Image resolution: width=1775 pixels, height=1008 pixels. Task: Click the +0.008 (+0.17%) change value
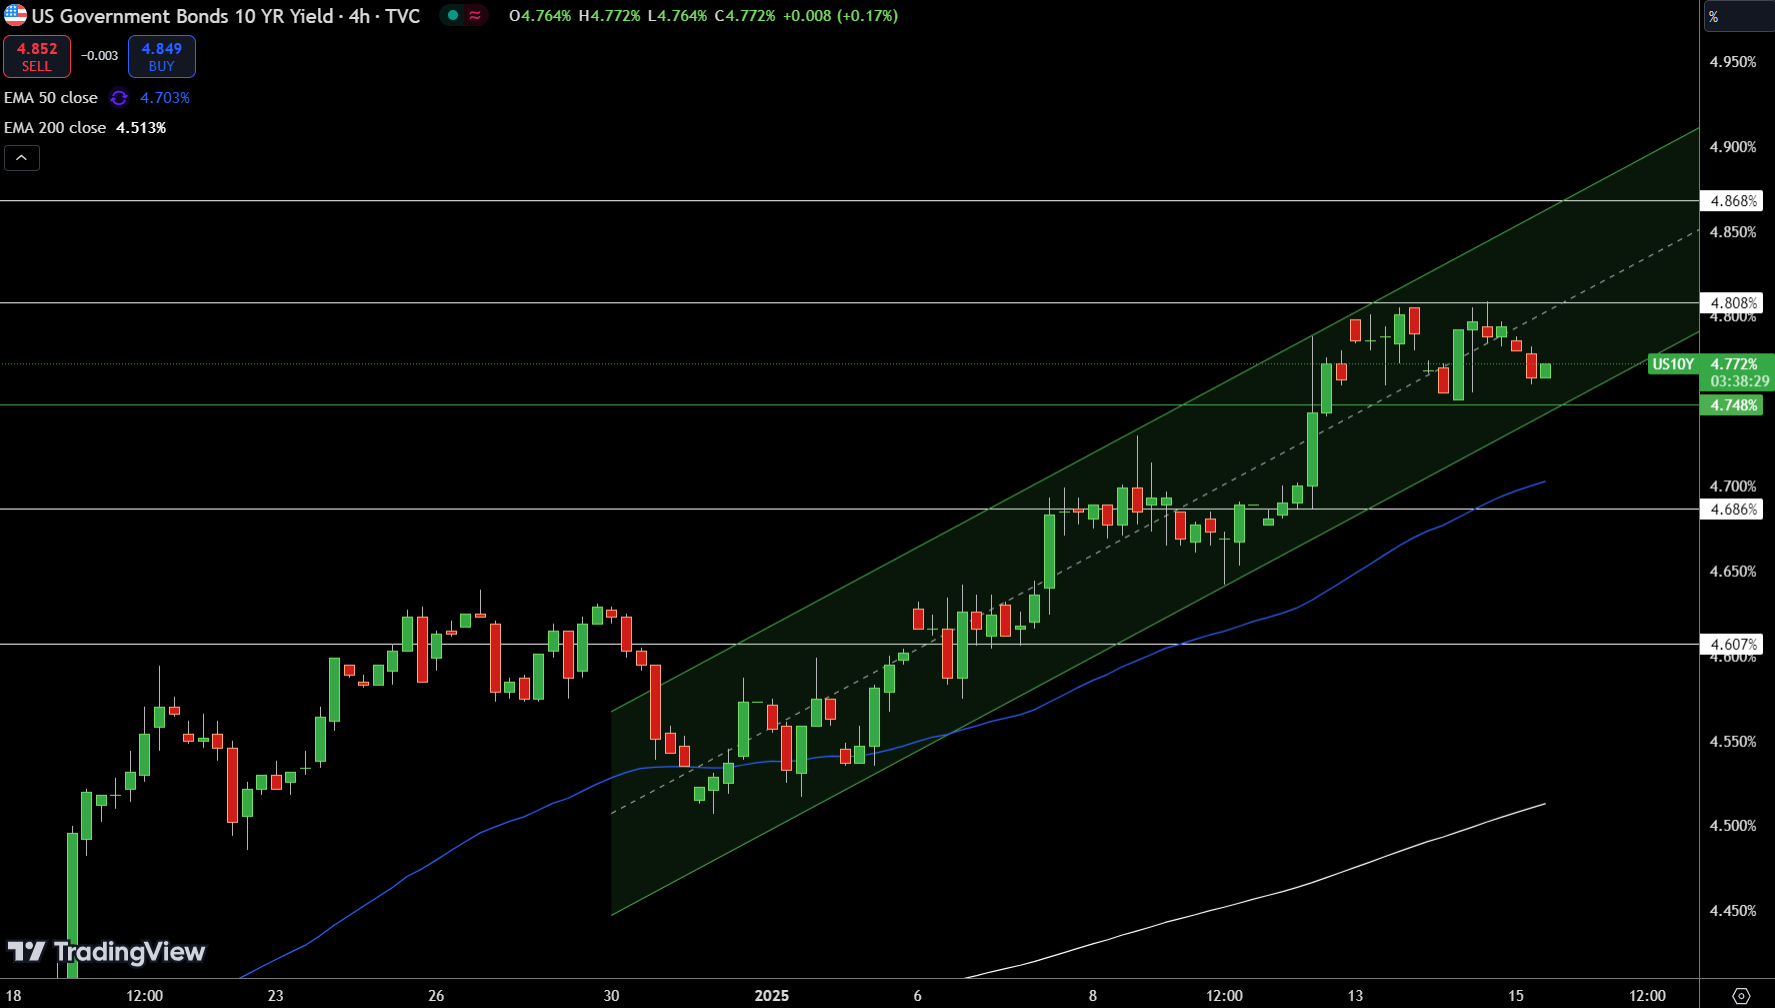pyautogui.click(x=840, y=16)
